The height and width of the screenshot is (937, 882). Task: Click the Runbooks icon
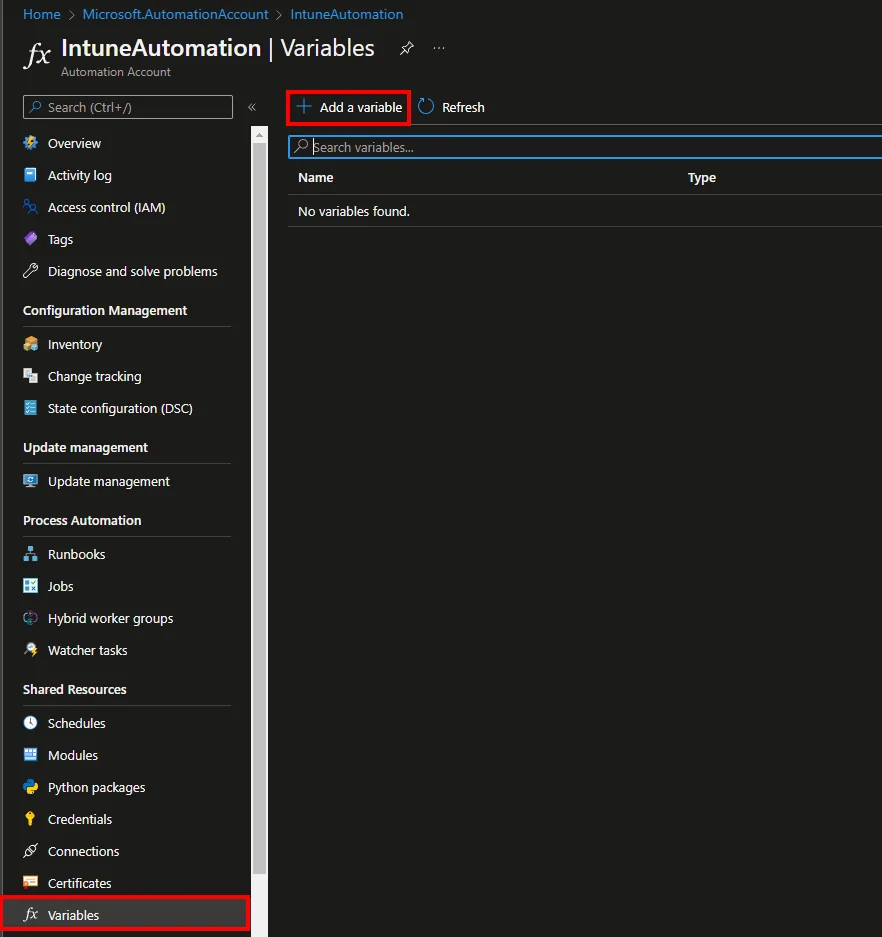[x=30, y=554]
